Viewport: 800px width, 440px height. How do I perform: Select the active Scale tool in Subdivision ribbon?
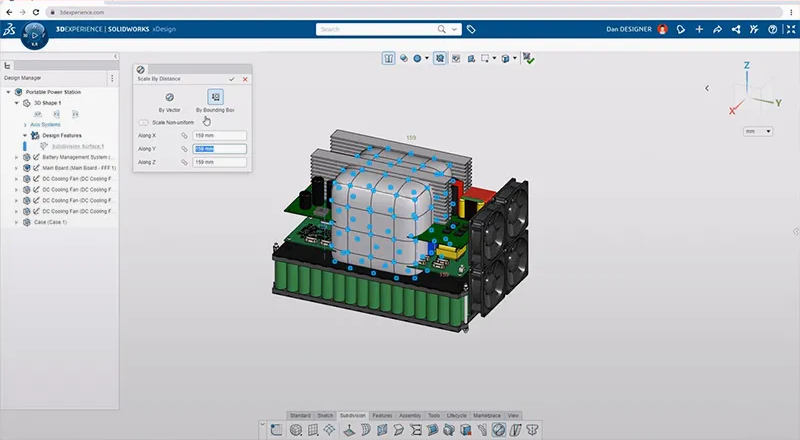tap(499, 430)
